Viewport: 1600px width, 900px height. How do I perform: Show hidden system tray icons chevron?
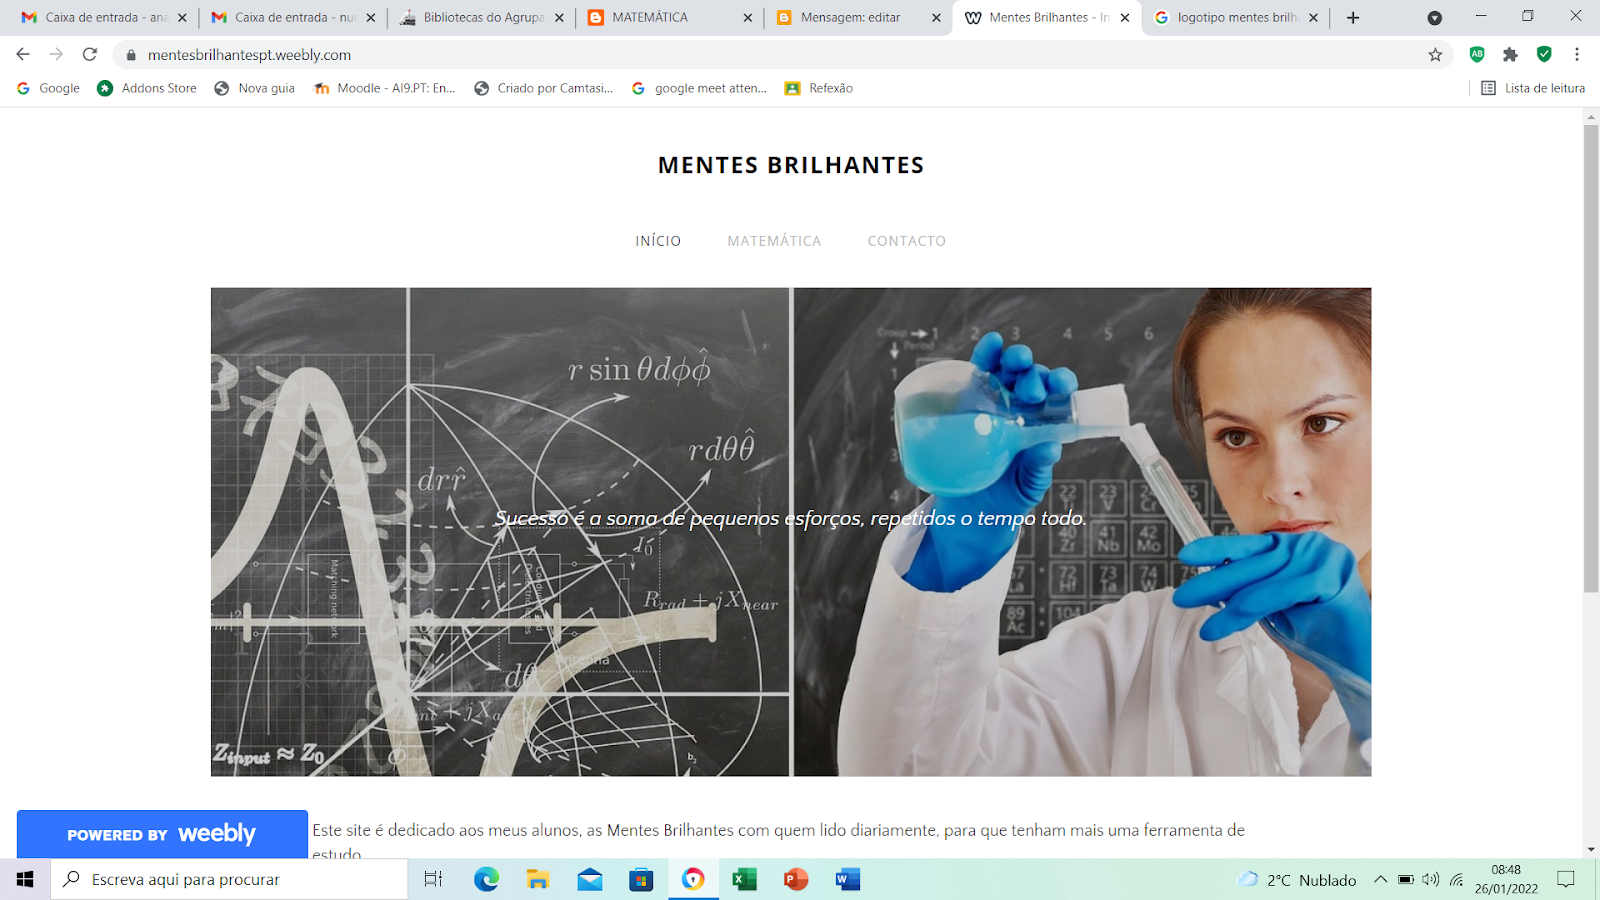pyautogui.click(x=1380, y=879)
